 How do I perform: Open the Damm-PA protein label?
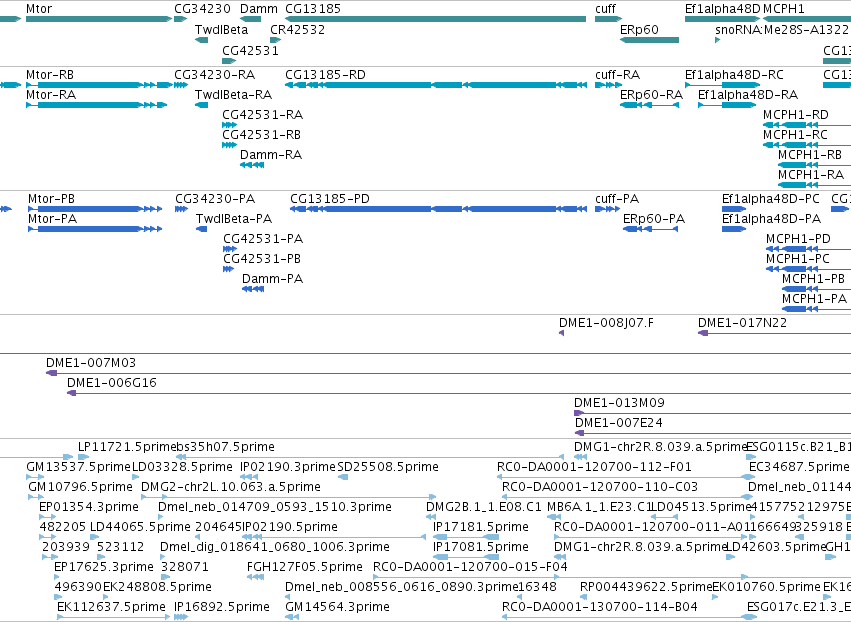click(272, 279)
